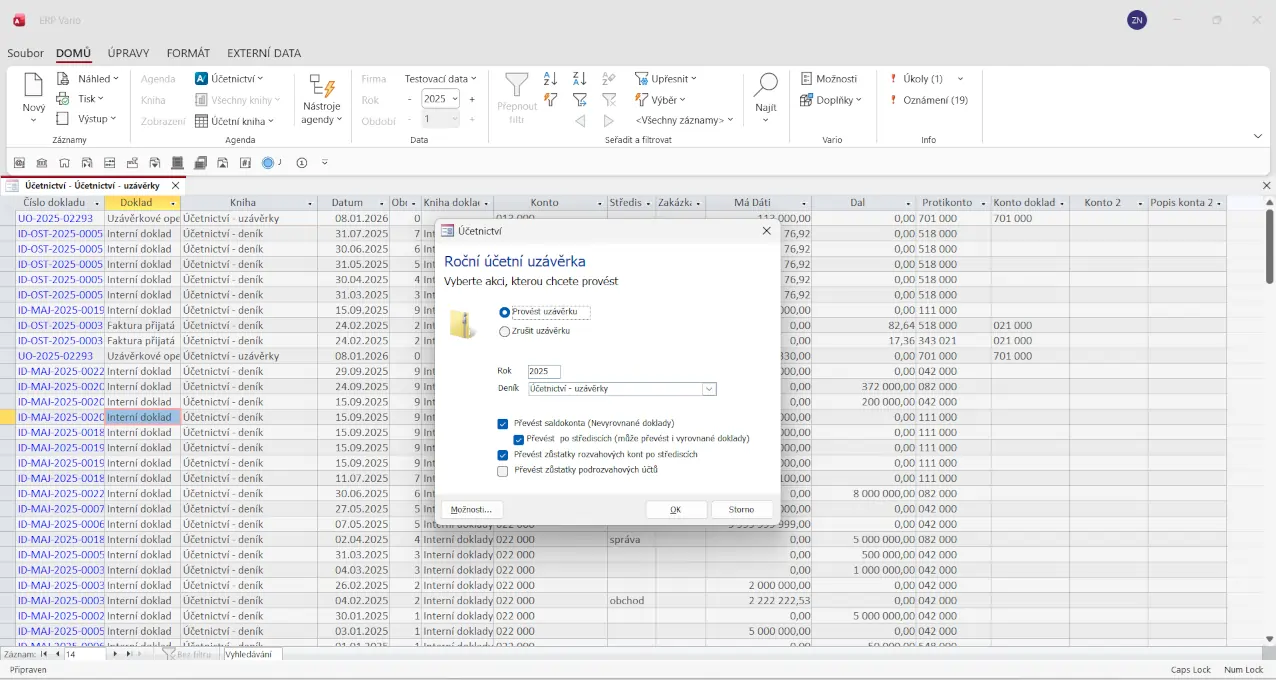Screen dimensions: 1276x680
Task: Click the sort ascending A-Z icon
Action: pos(550,79)
